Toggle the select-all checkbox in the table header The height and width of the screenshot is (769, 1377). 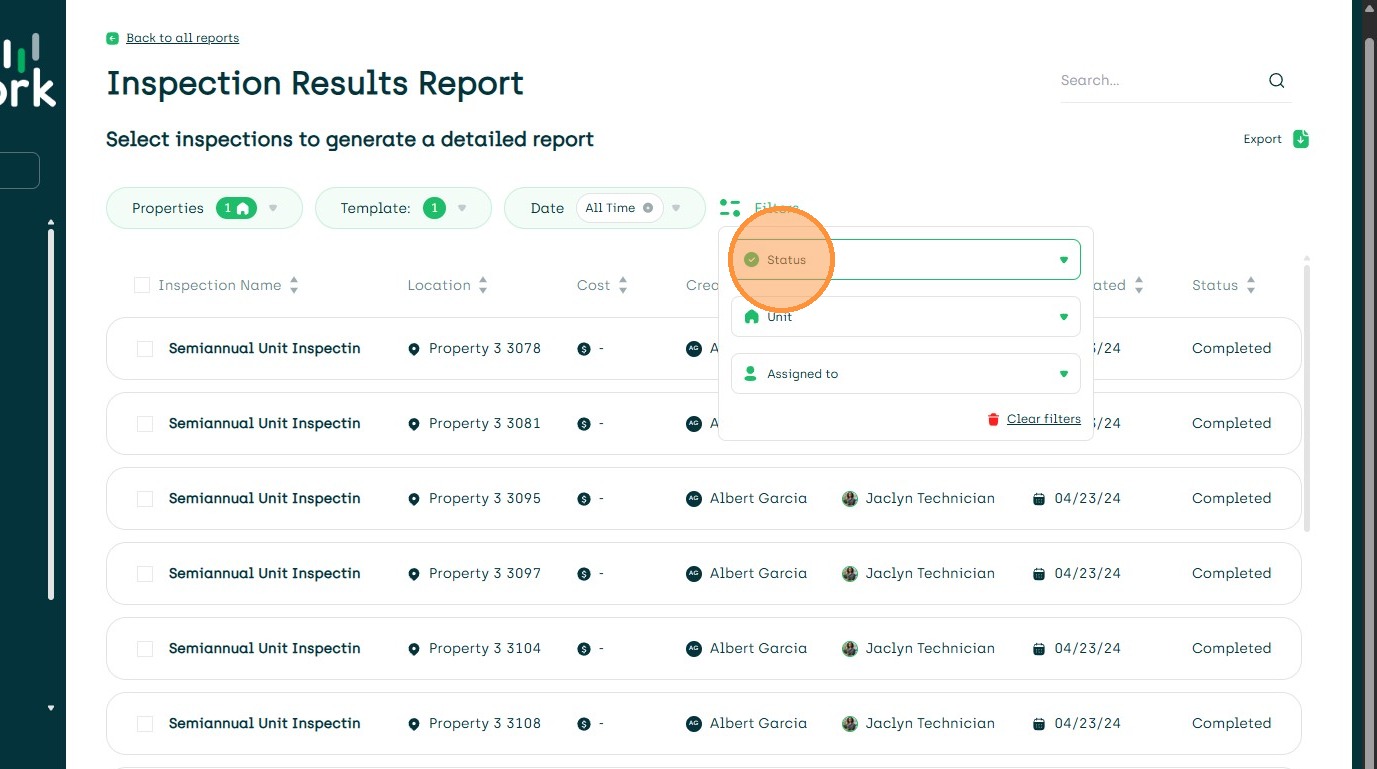pos(142,286)
